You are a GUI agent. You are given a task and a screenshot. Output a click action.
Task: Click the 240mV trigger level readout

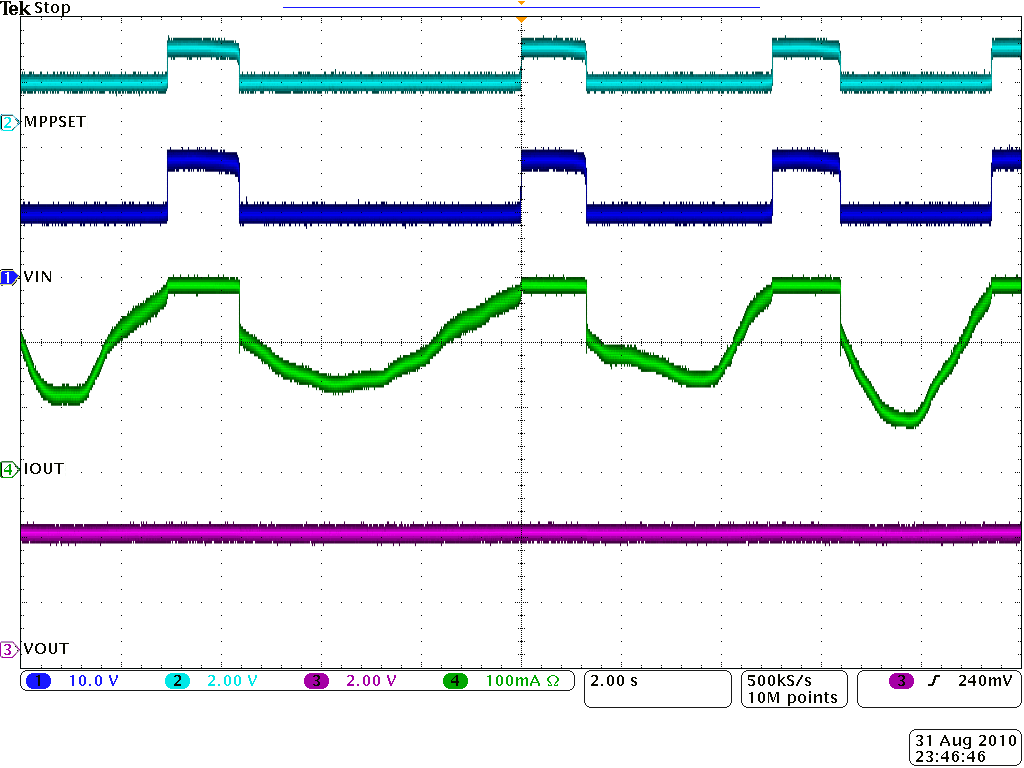[985, 680]
